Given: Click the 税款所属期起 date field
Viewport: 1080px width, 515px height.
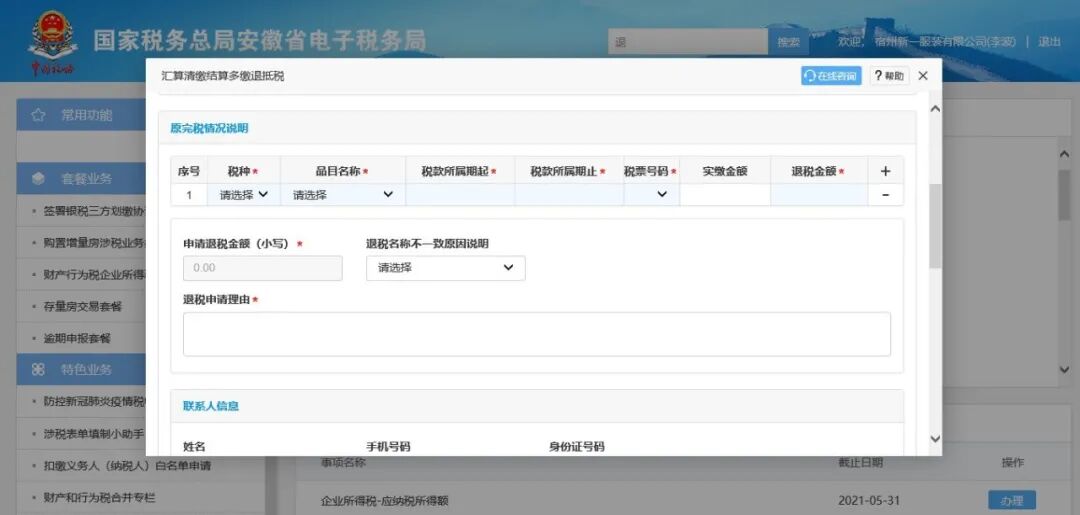Looking at the screenshot, I should click(x=459, y=195).
